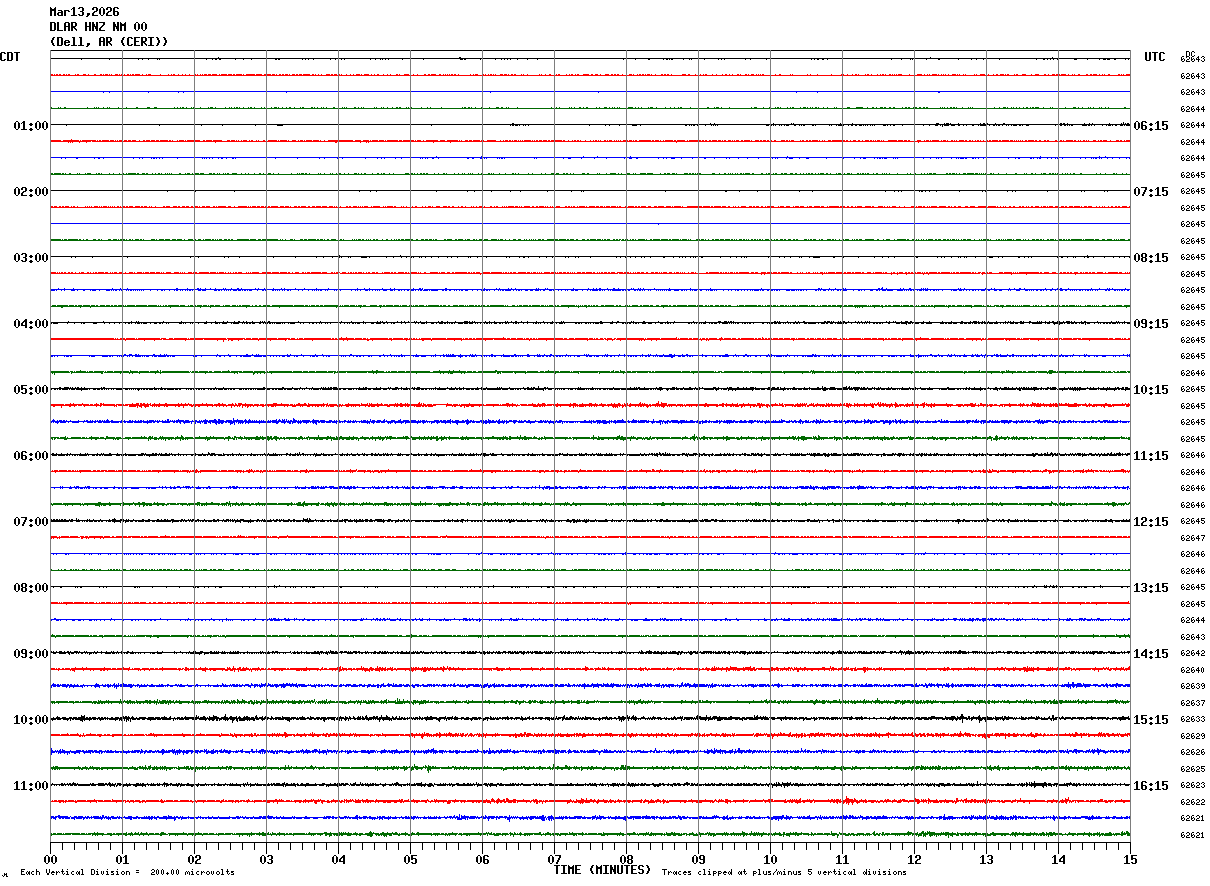Click the Traces clipped at plus/minus note

(x=784, y=873)
